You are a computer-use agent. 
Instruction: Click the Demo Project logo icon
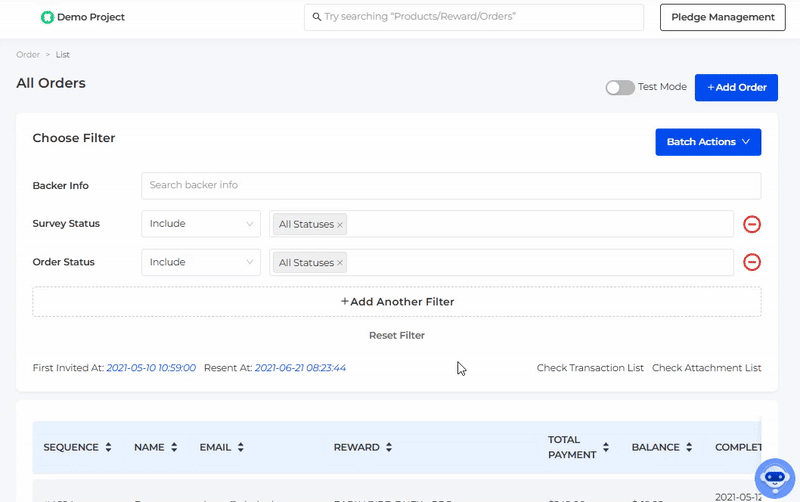[46, 17]
